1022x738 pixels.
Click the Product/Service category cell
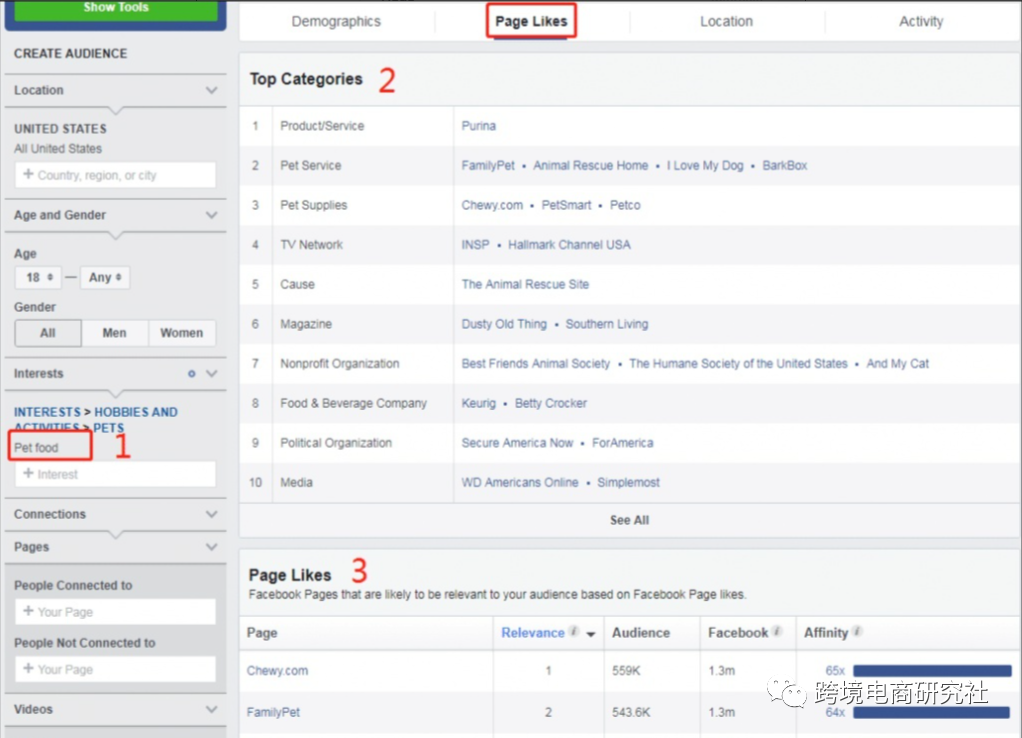tap(322, 126)
